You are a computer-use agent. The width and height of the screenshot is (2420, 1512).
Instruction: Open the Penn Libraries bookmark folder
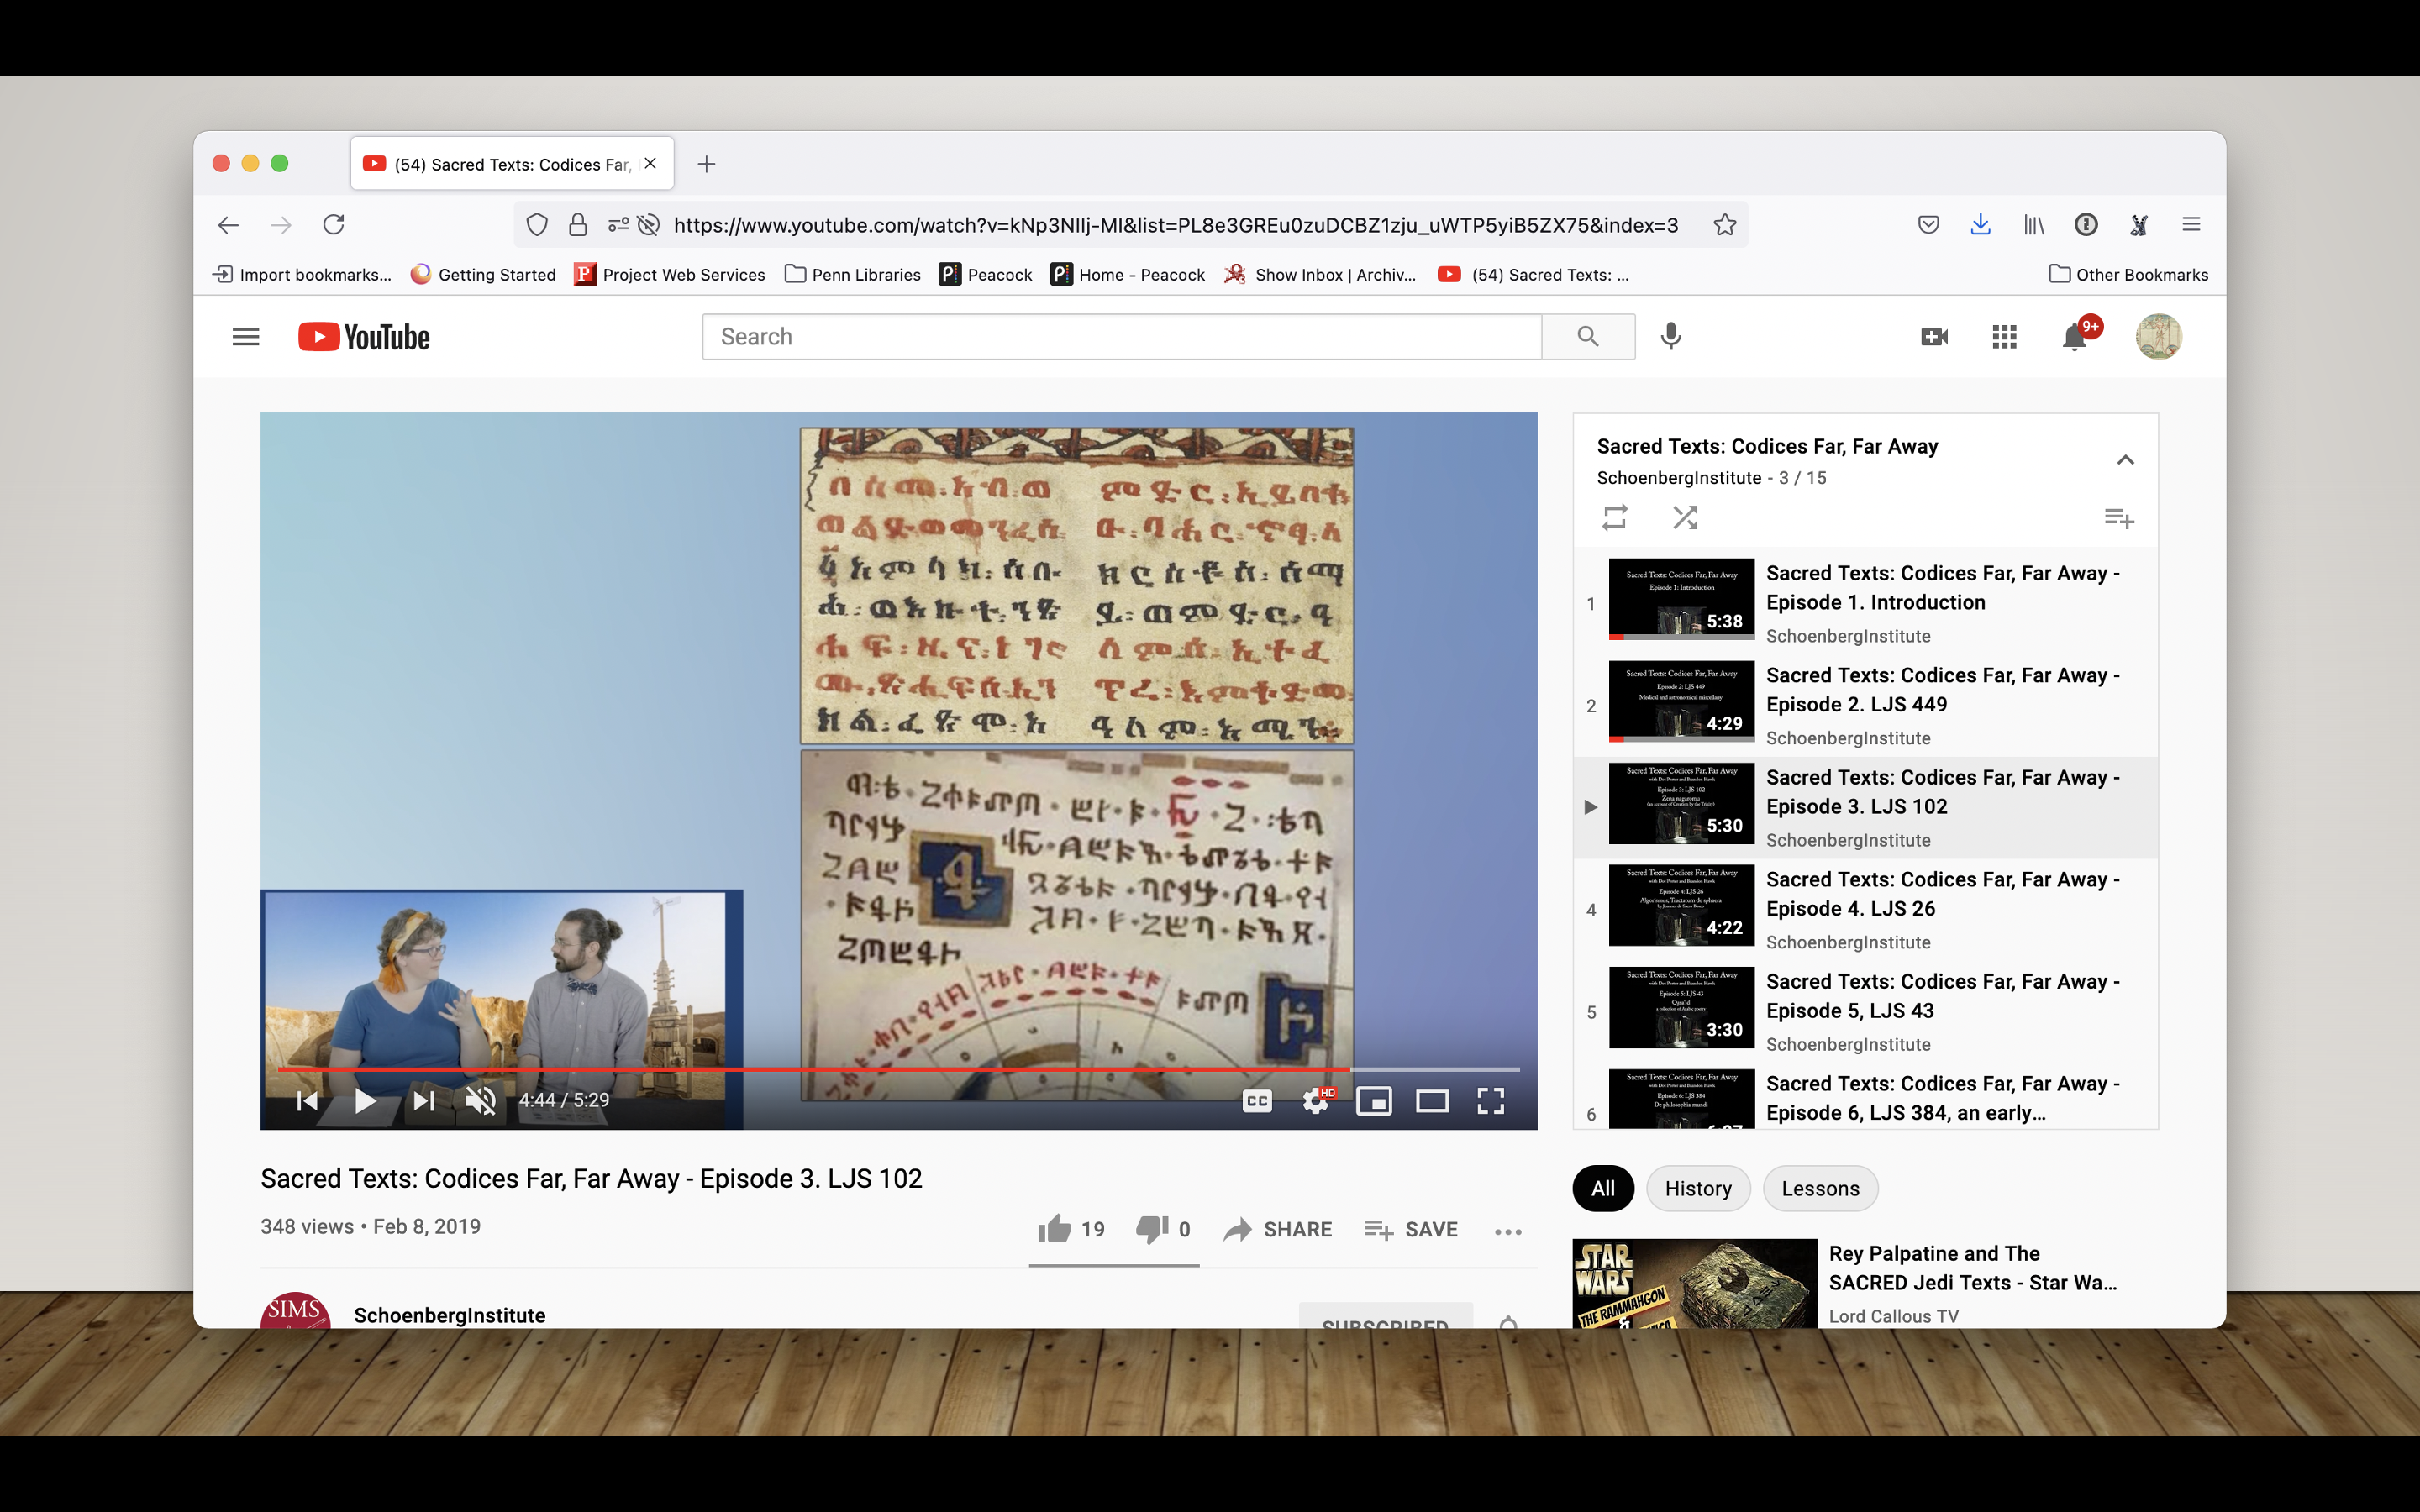point(853,274)
